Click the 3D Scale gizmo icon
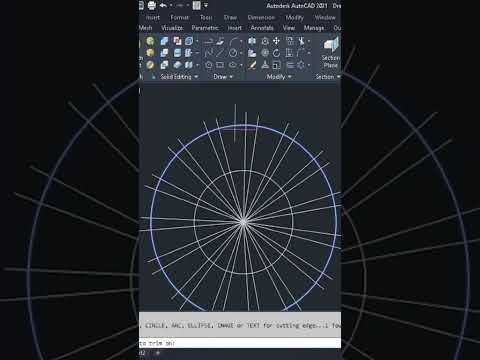This screenshot has width=480, height=360. coord(265,65)
